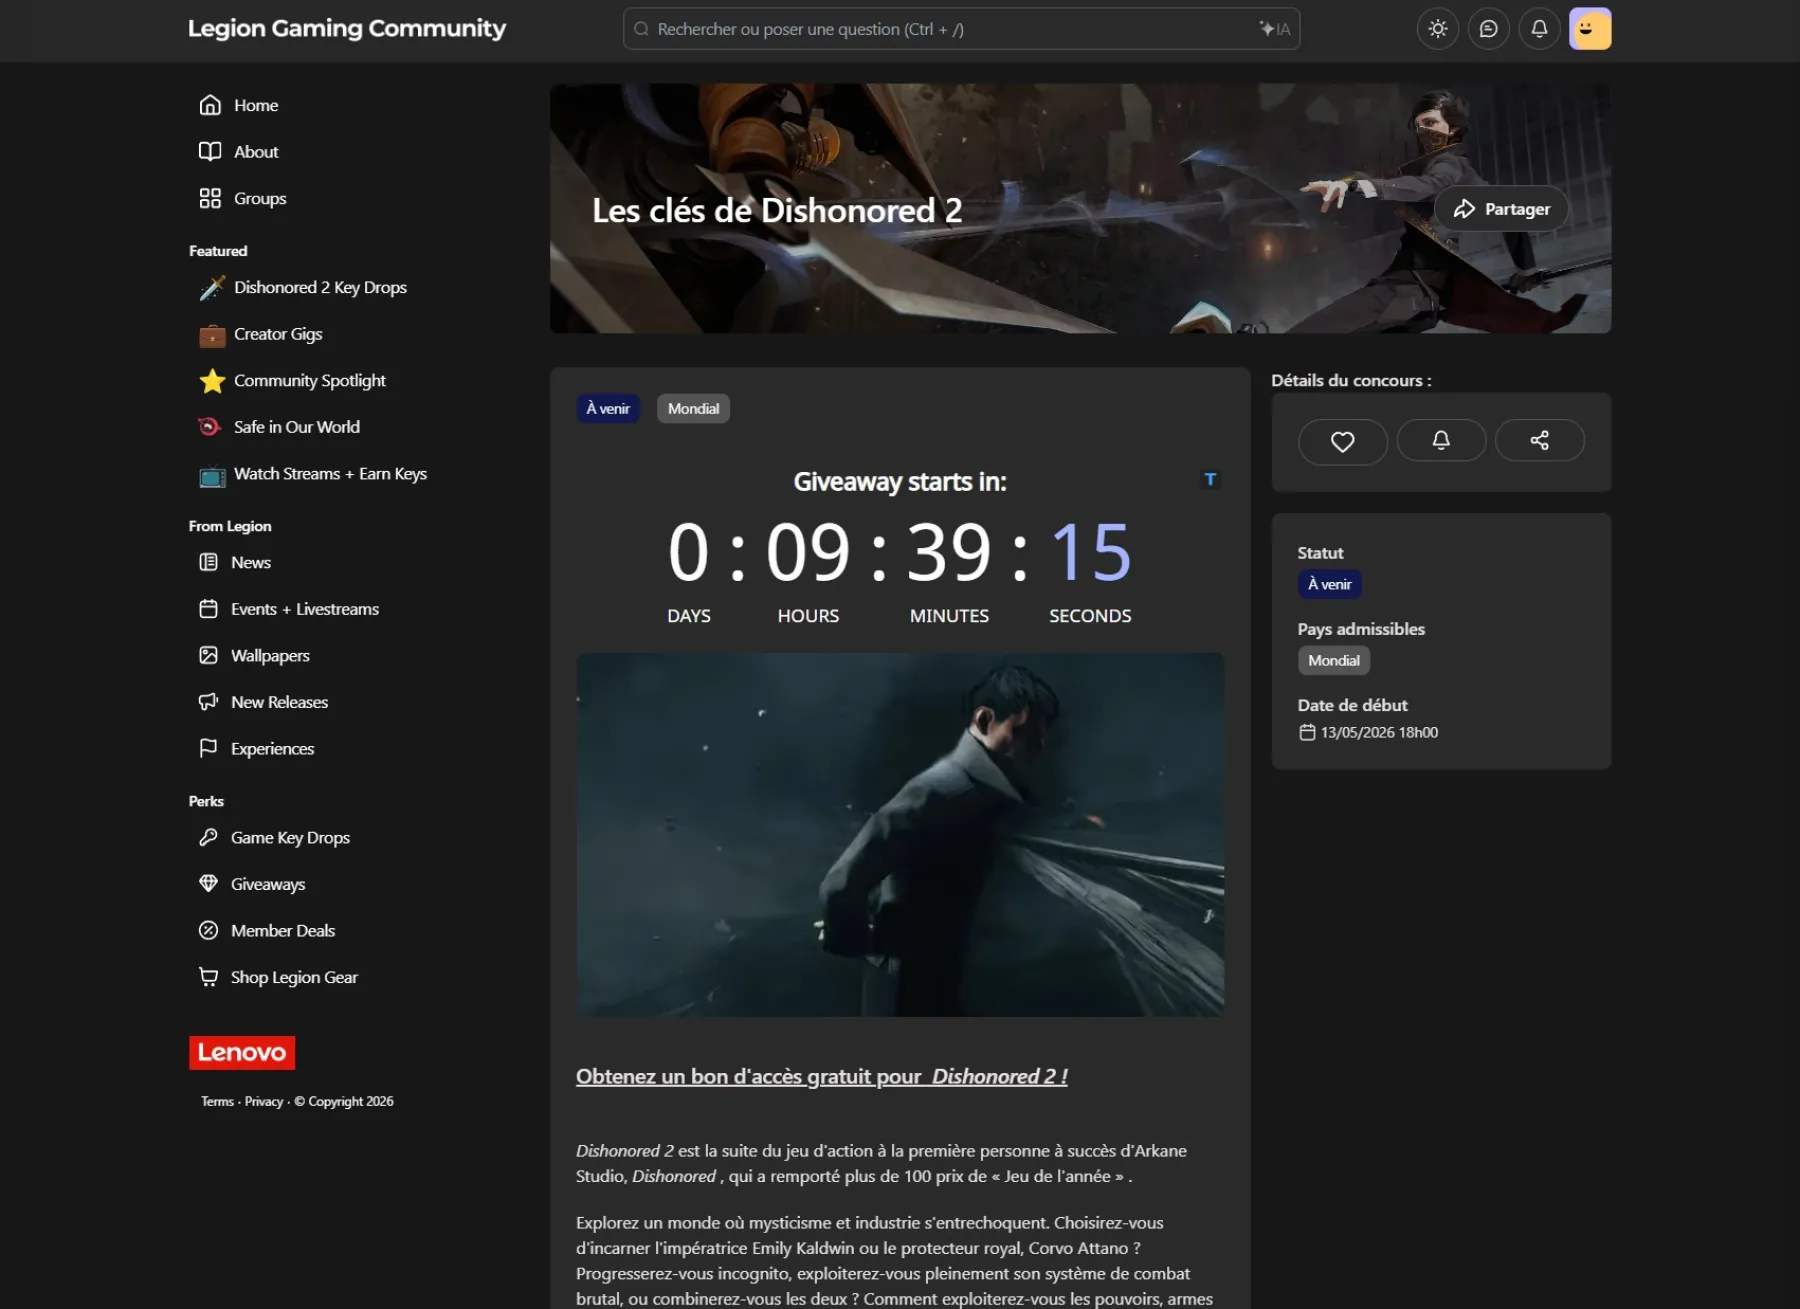Click the À venir status under Statut
The width and height of the screenshot is (1800, 1309).
(x=1329, y=584)
